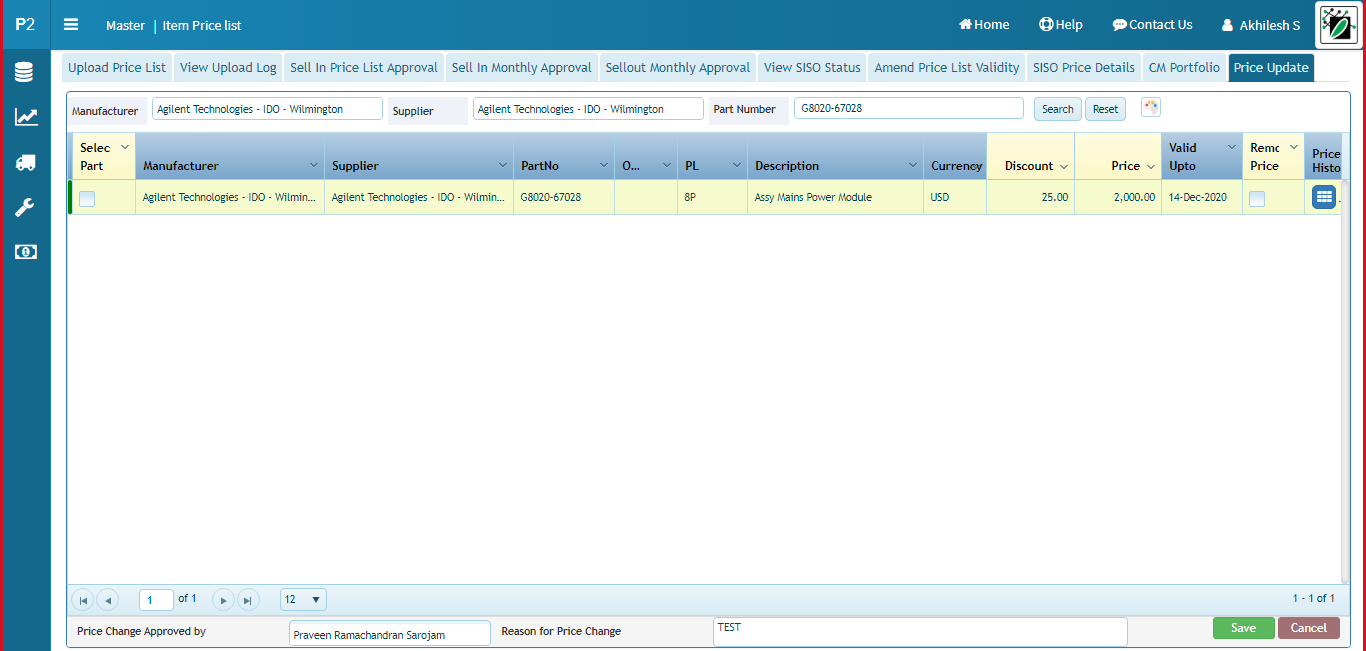Go to last page of results
The height and width of the screenshot is (651, 1366).
point(248,600)
